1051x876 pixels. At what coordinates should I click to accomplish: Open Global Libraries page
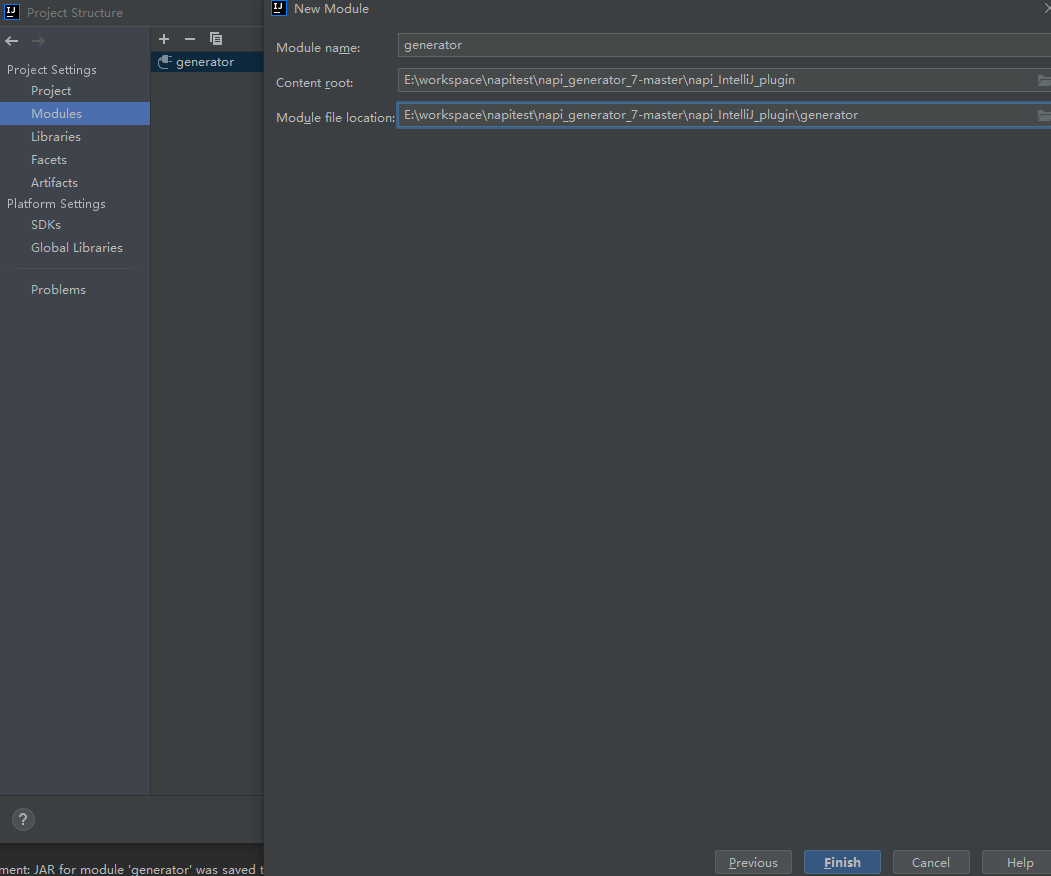[76, 247]
